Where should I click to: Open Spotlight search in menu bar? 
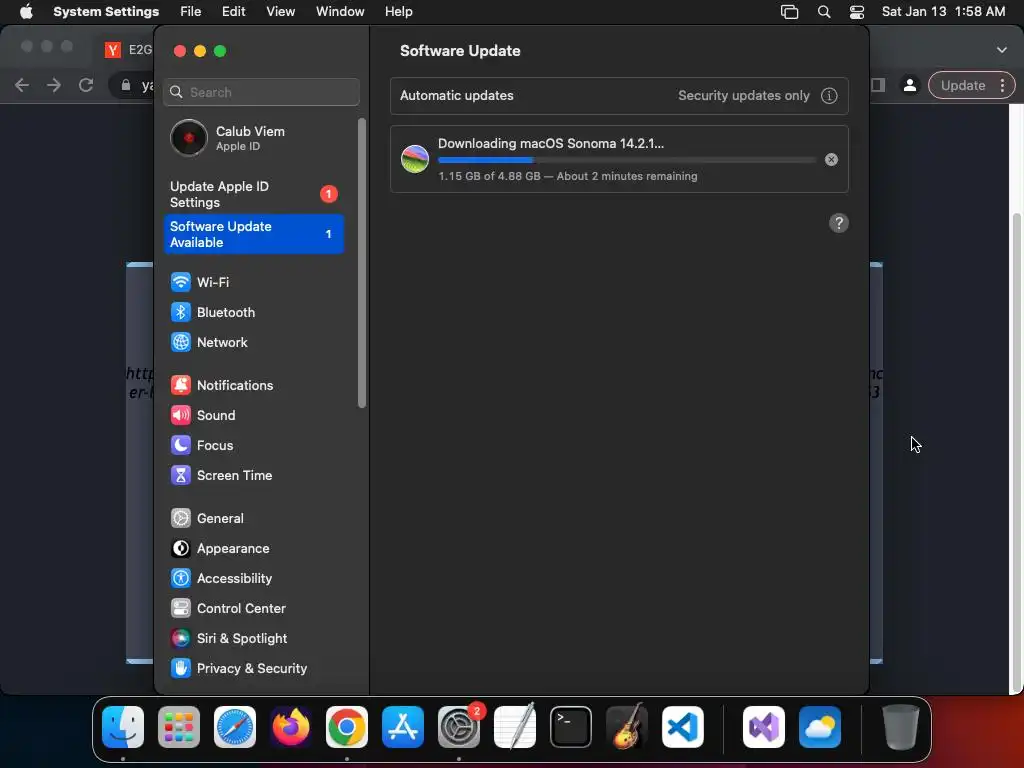point(824,12)
